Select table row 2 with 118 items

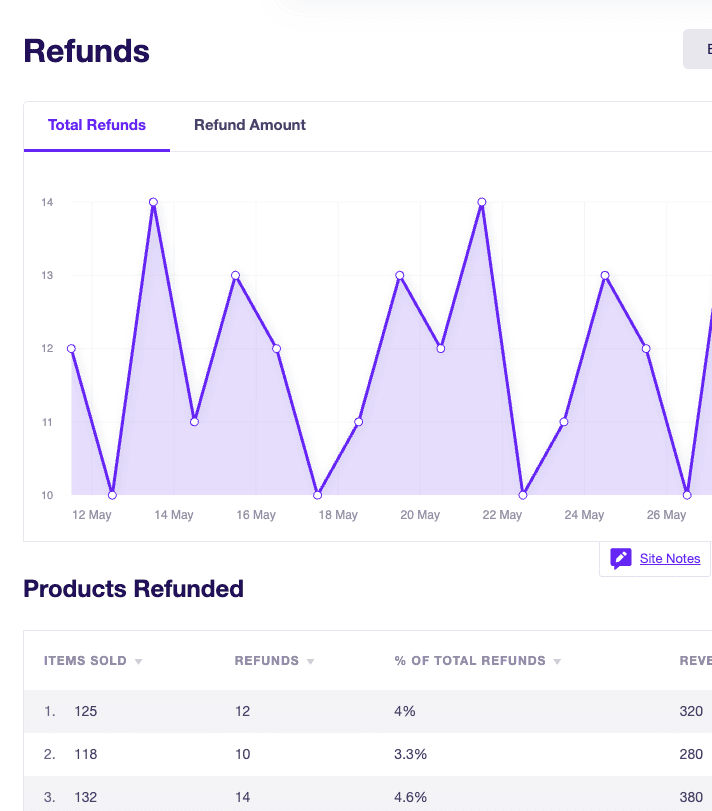(368, 754)
